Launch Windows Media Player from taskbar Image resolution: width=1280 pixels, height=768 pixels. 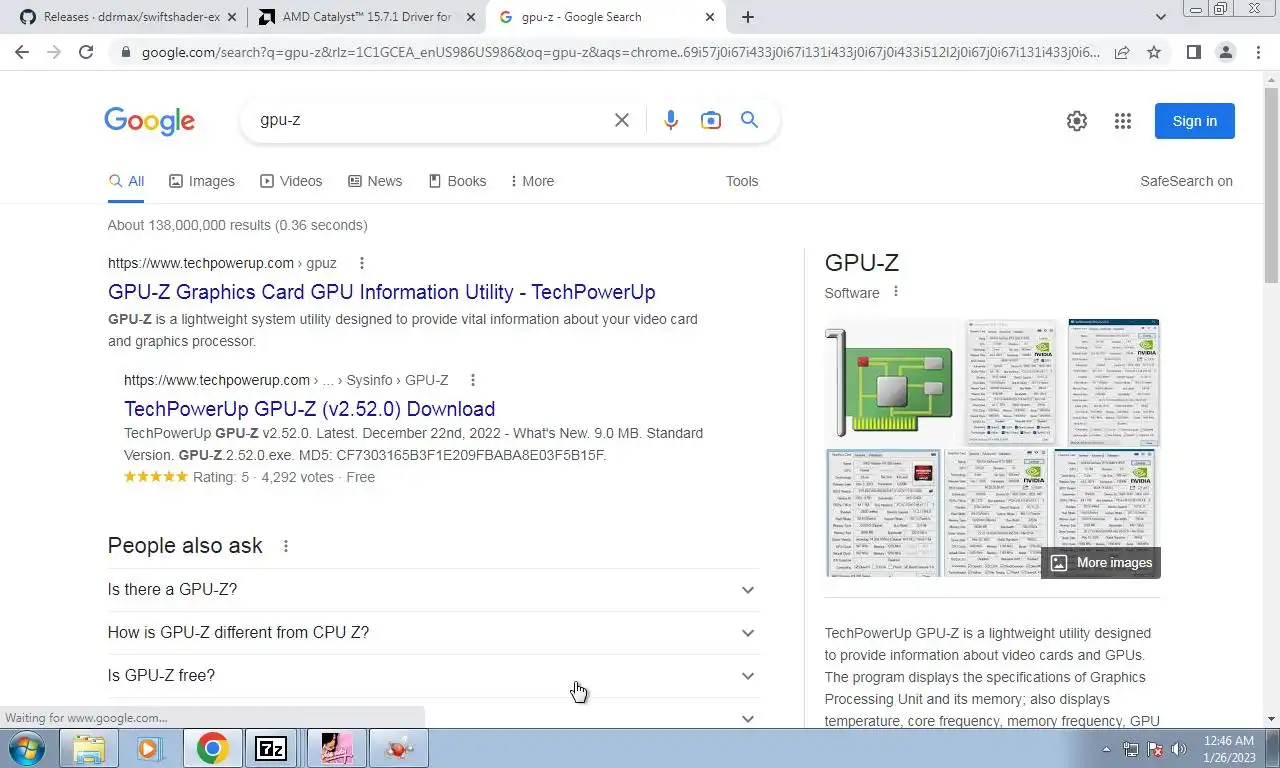click(x=150, y=748)
